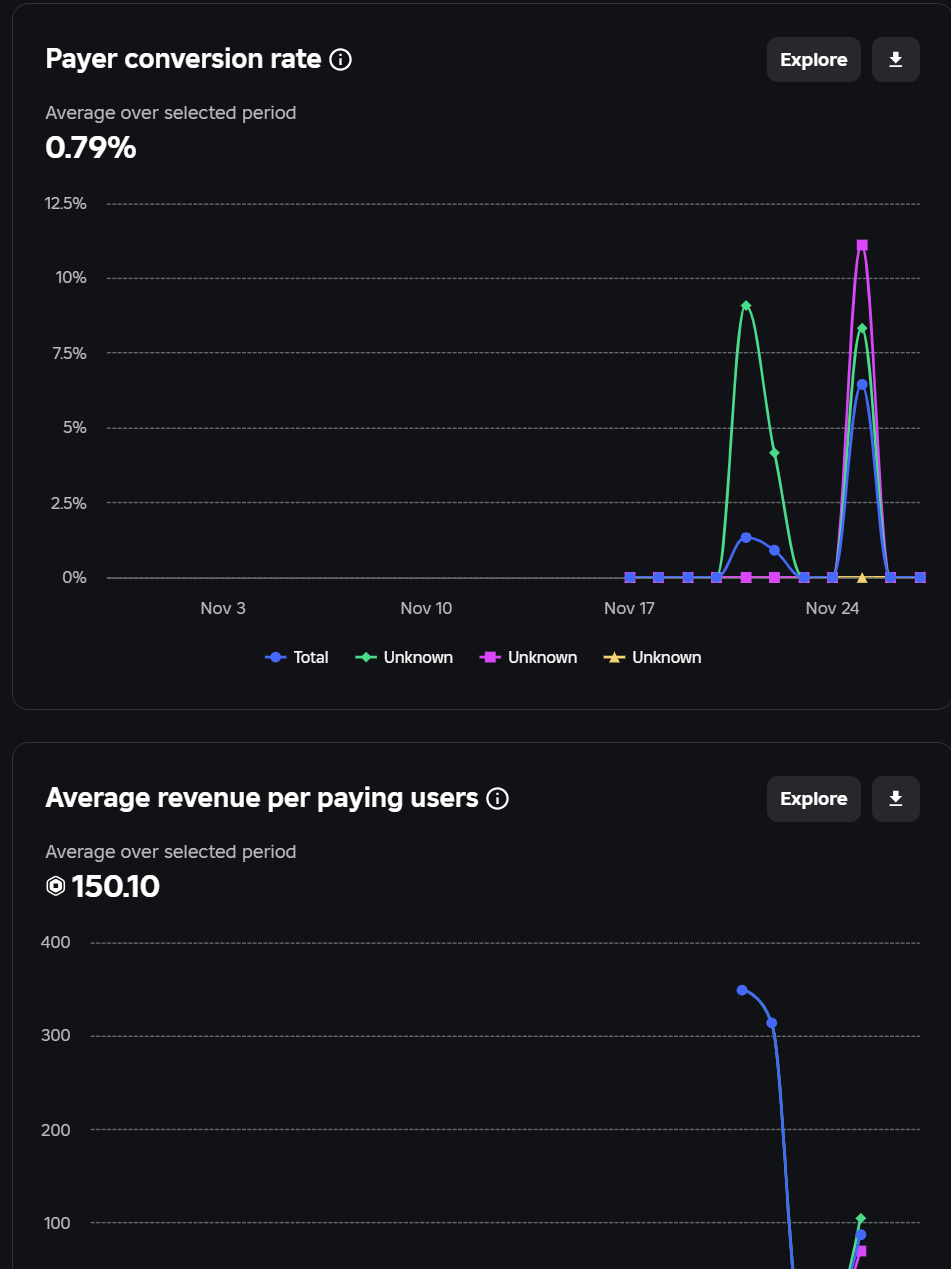Click blue revenue point near 350

click(x=742, y=990)
